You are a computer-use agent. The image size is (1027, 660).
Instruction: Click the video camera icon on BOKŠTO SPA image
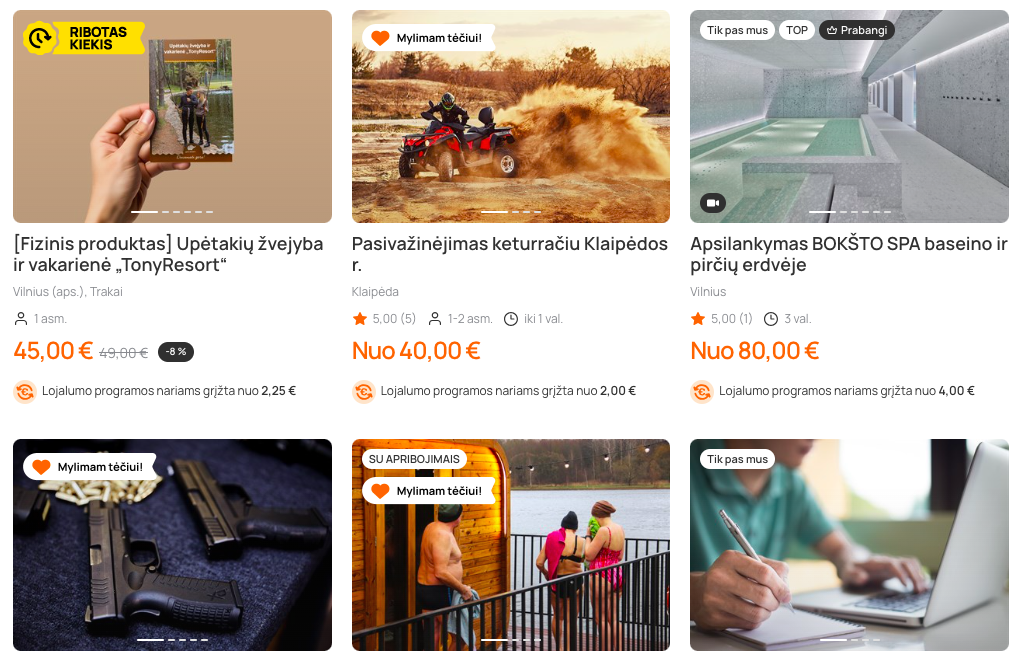click(x=713, y=203)
